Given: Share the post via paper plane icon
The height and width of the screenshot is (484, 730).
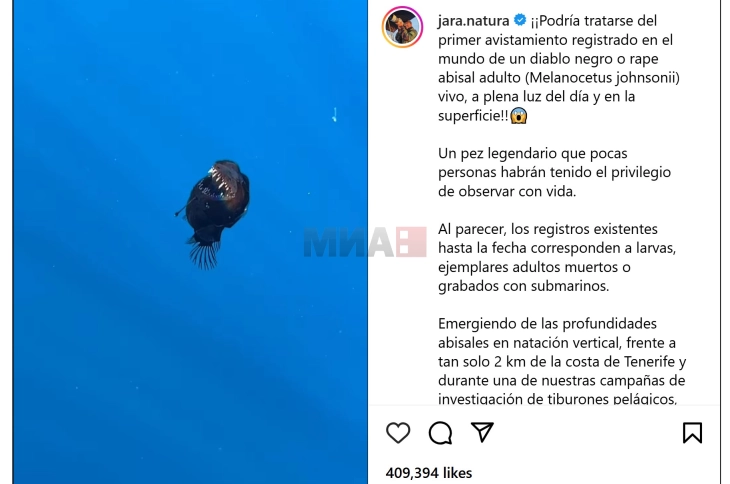Looking at the screenshot, I should (x=482, y=432).
